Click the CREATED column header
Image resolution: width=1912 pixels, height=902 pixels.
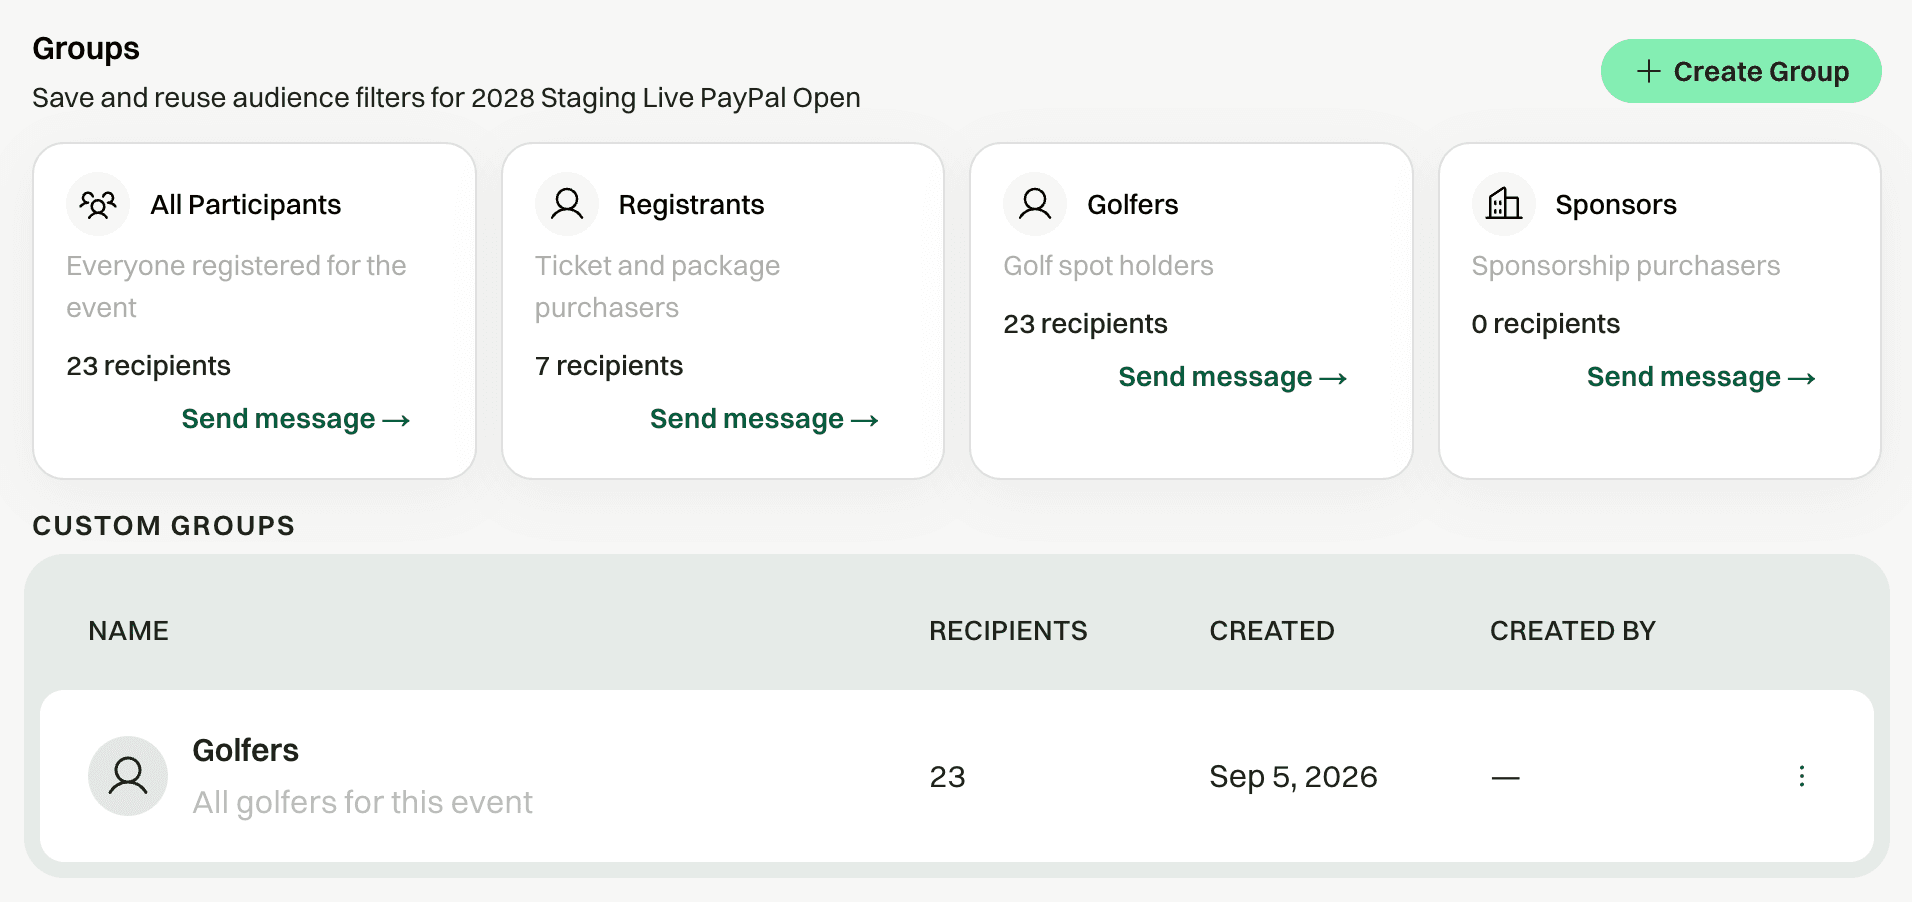point(1272,631)
